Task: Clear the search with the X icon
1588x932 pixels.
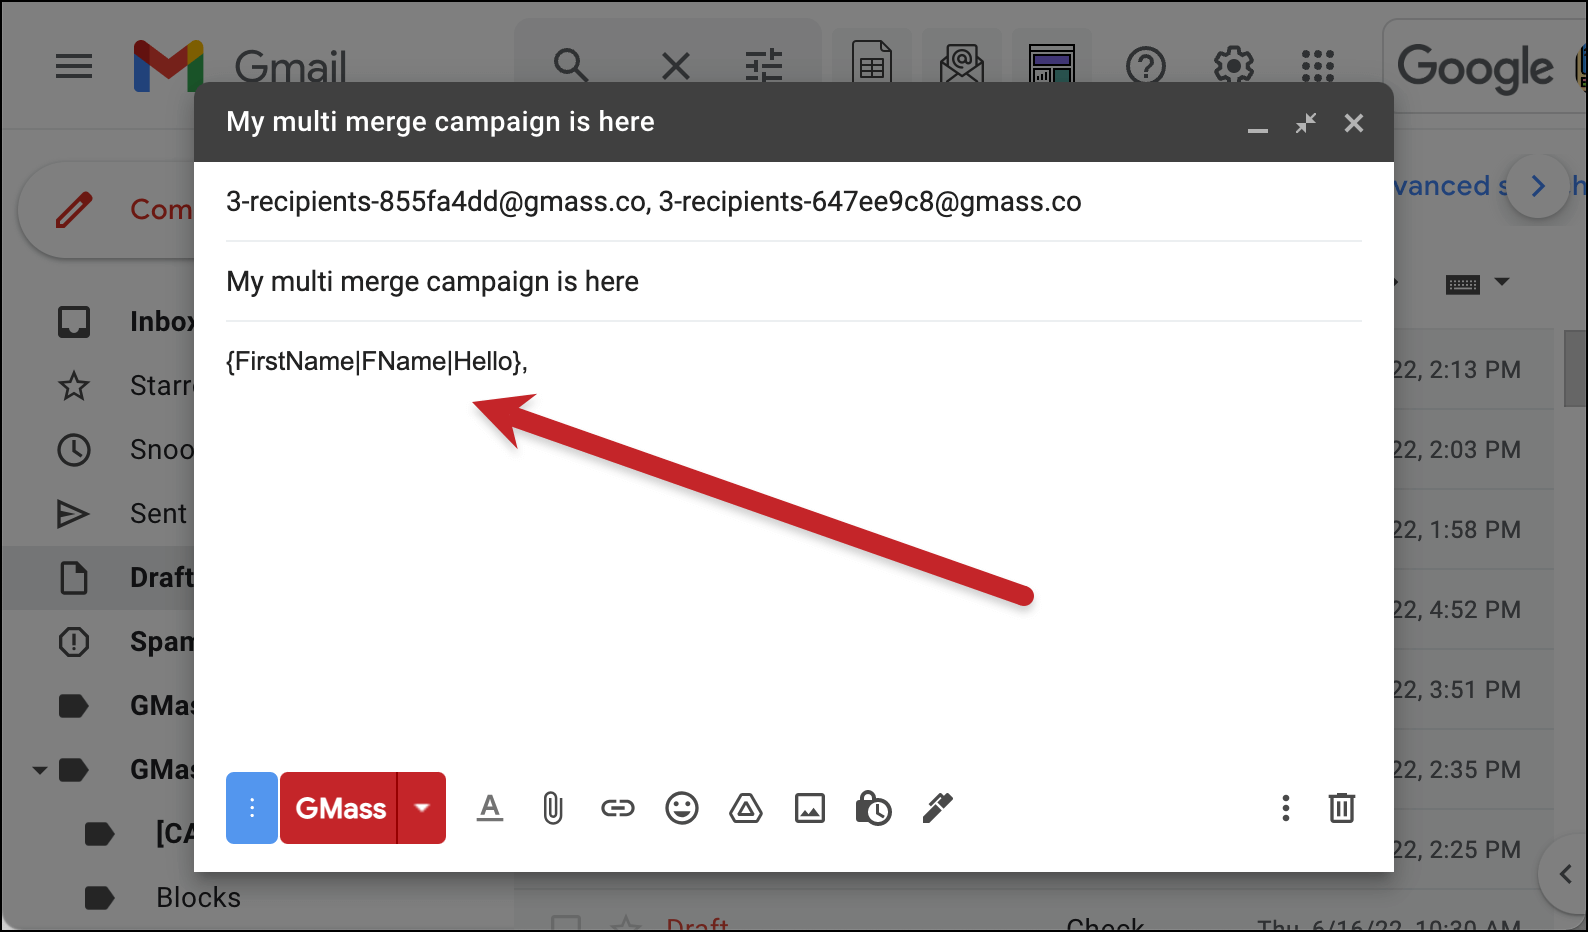Action: click(x=676, y=67)
